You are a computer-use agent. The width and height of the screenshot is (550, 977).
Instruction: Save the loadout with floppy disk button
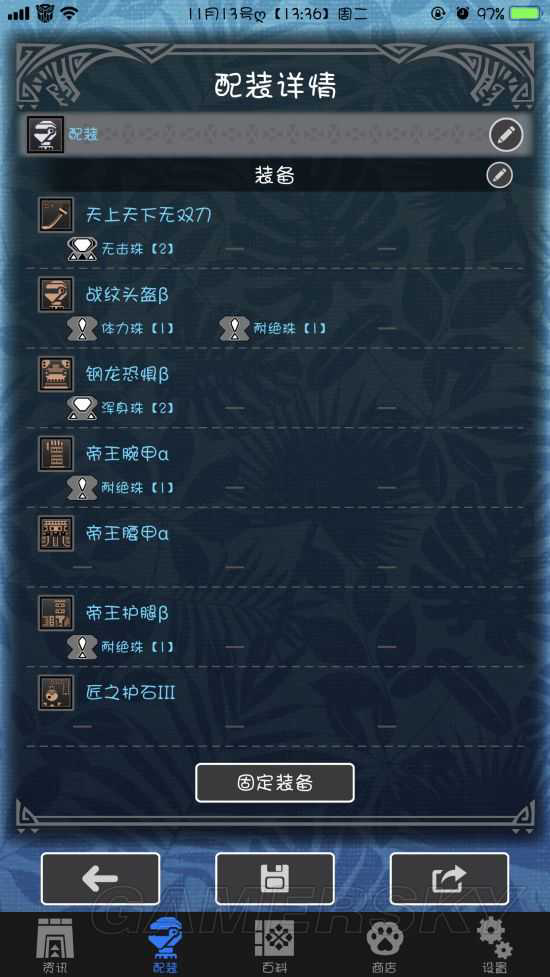click(x=275, y=879)
